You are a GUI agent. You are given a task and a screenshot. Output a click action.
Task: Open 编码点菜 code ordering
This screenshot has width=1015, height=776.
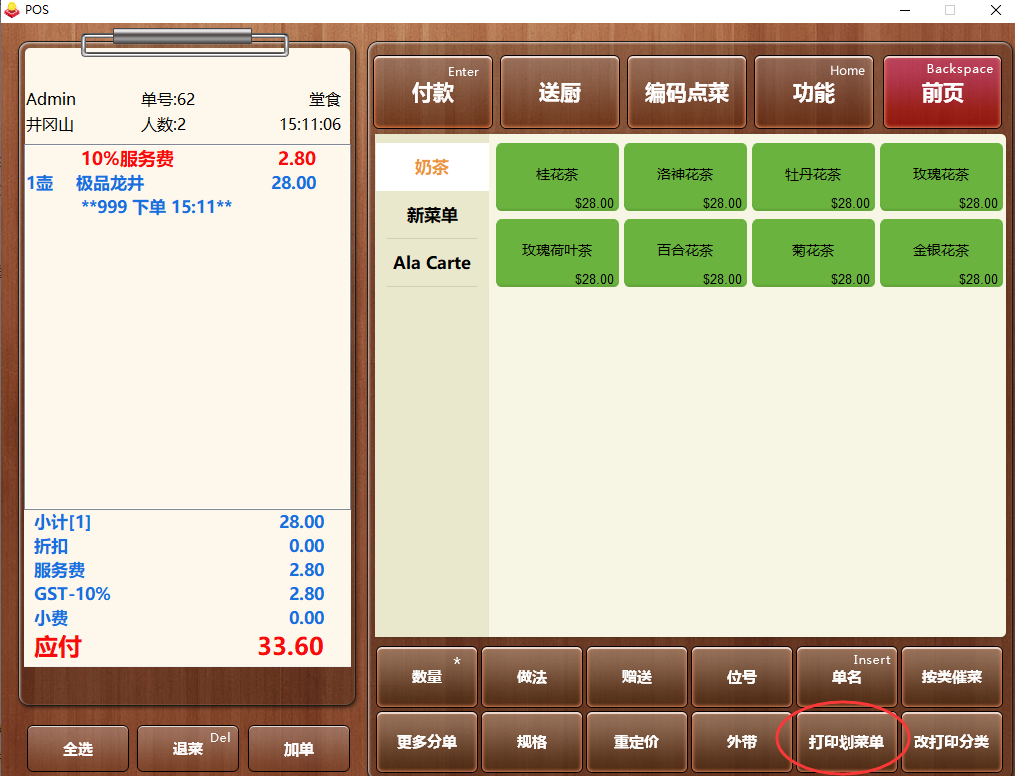[x=686, y=93]
